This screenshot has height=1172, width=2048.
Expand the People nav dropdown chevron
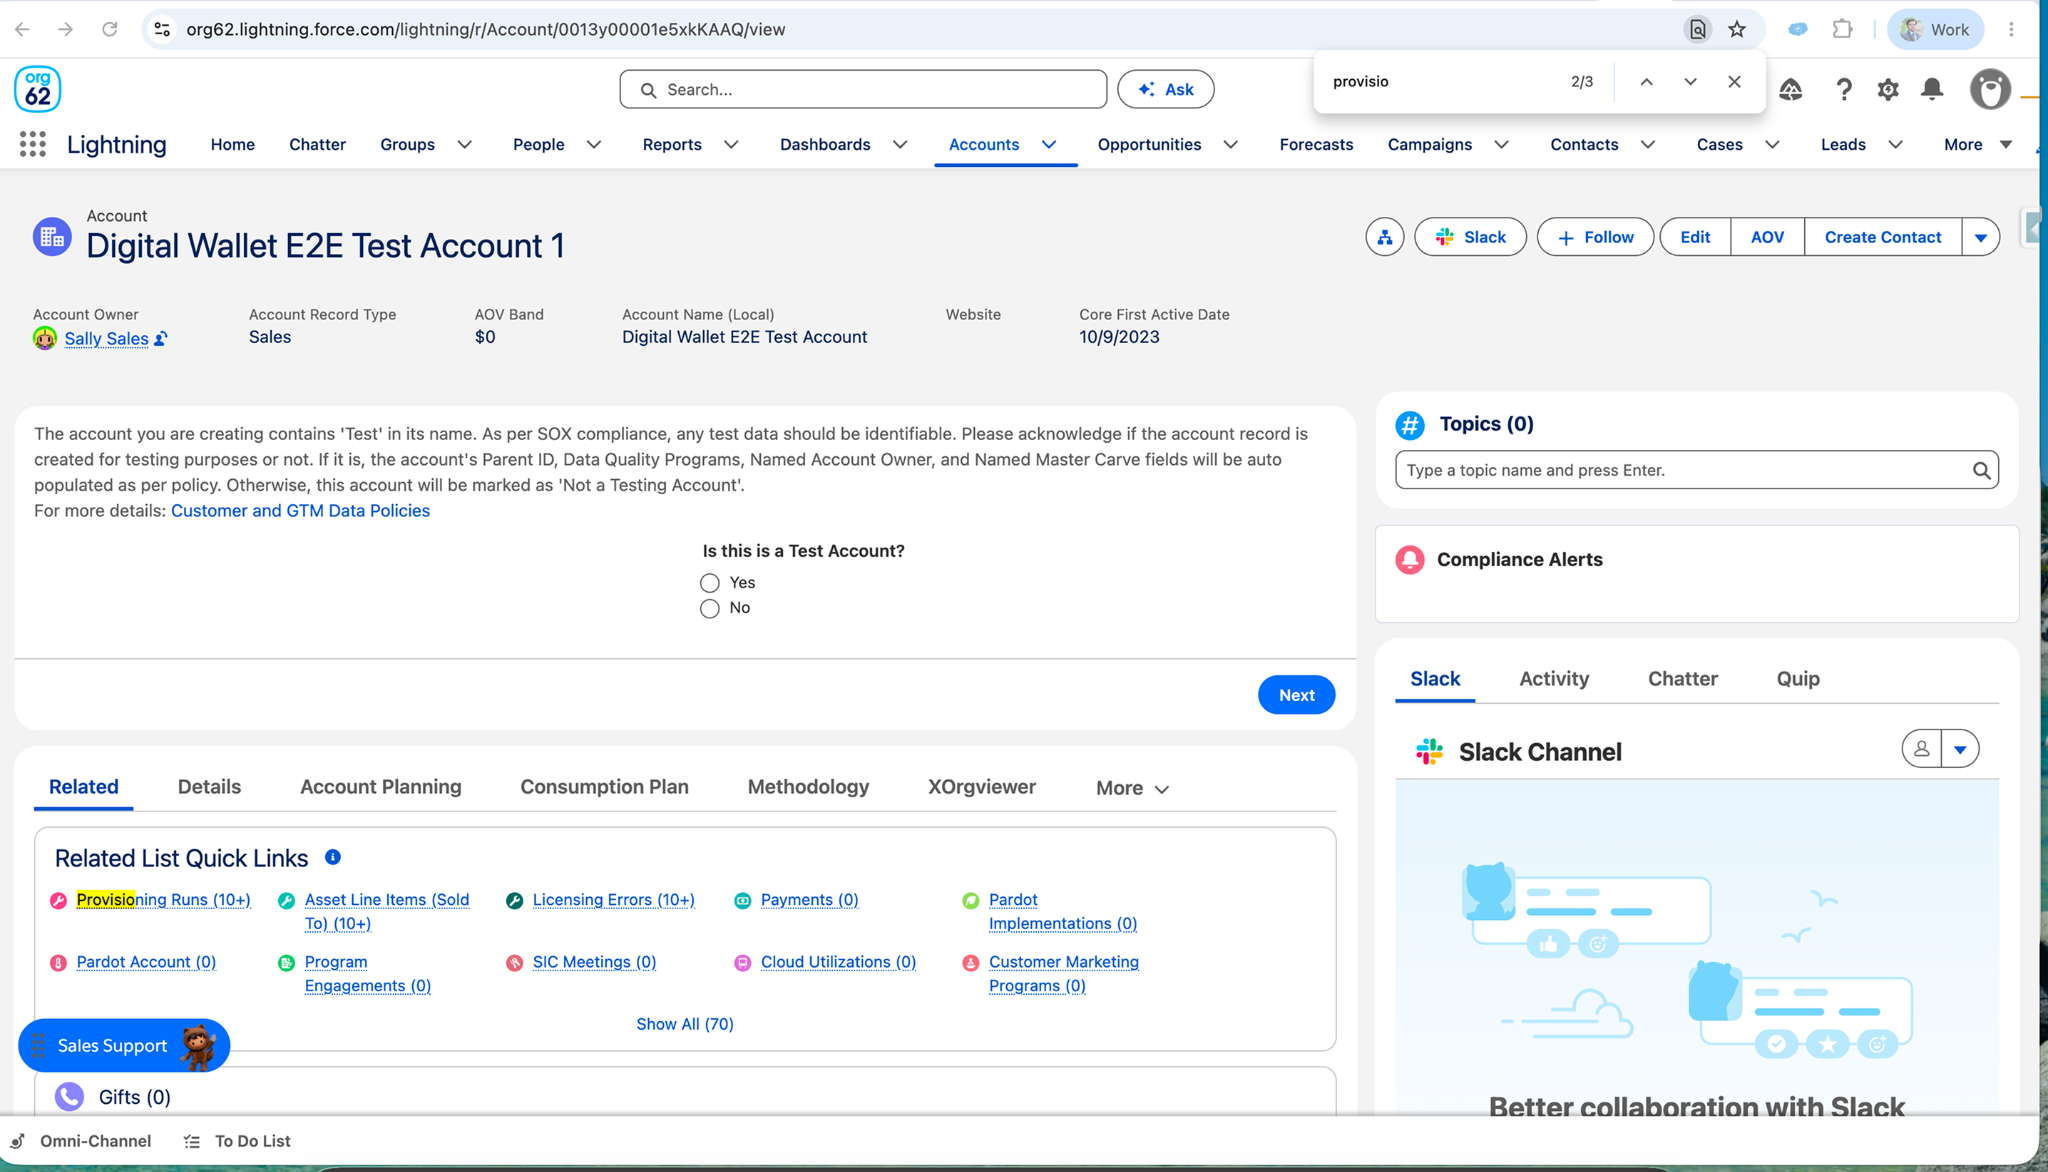[594, 145]
